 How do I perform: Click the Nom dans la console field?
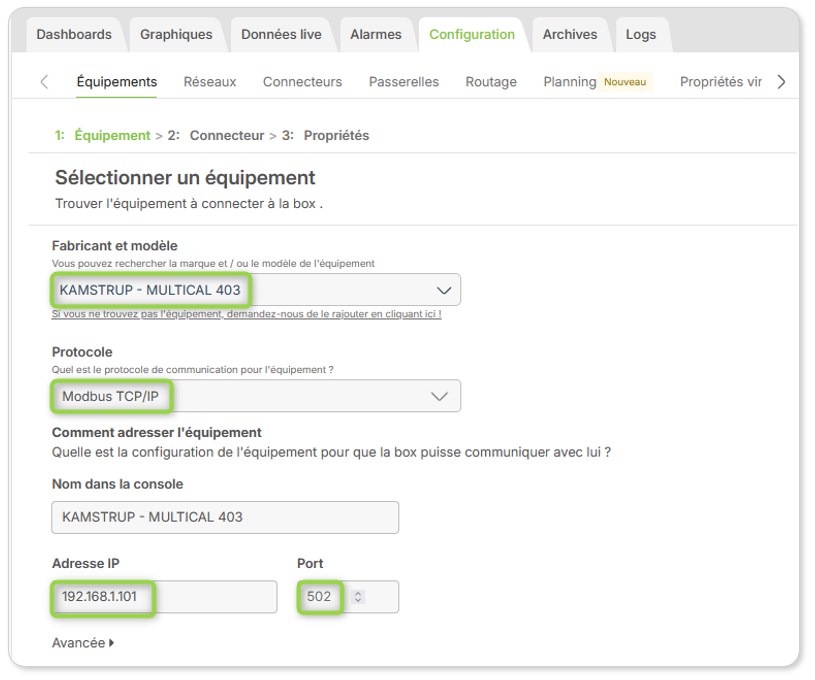click(225, 517)
